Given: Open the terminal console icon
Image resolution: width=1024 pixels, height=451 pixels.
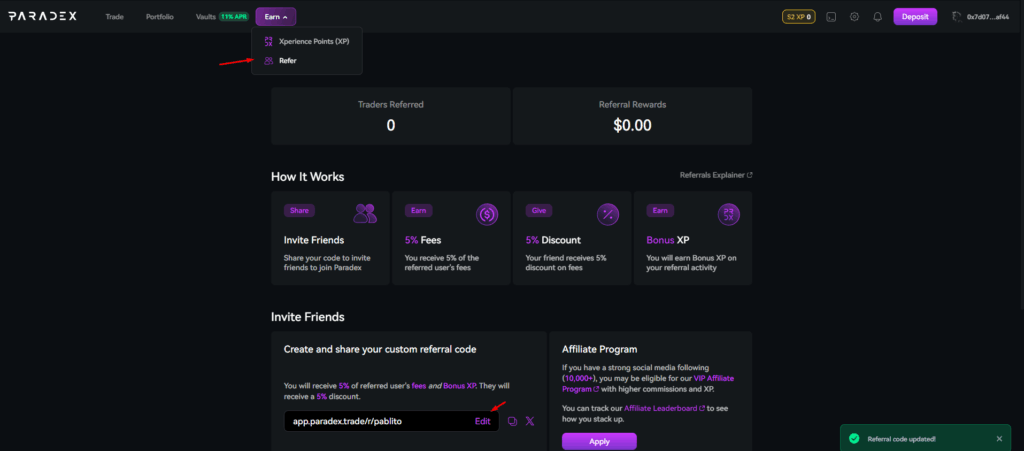Looking at the screenshot, I should 831,17.
